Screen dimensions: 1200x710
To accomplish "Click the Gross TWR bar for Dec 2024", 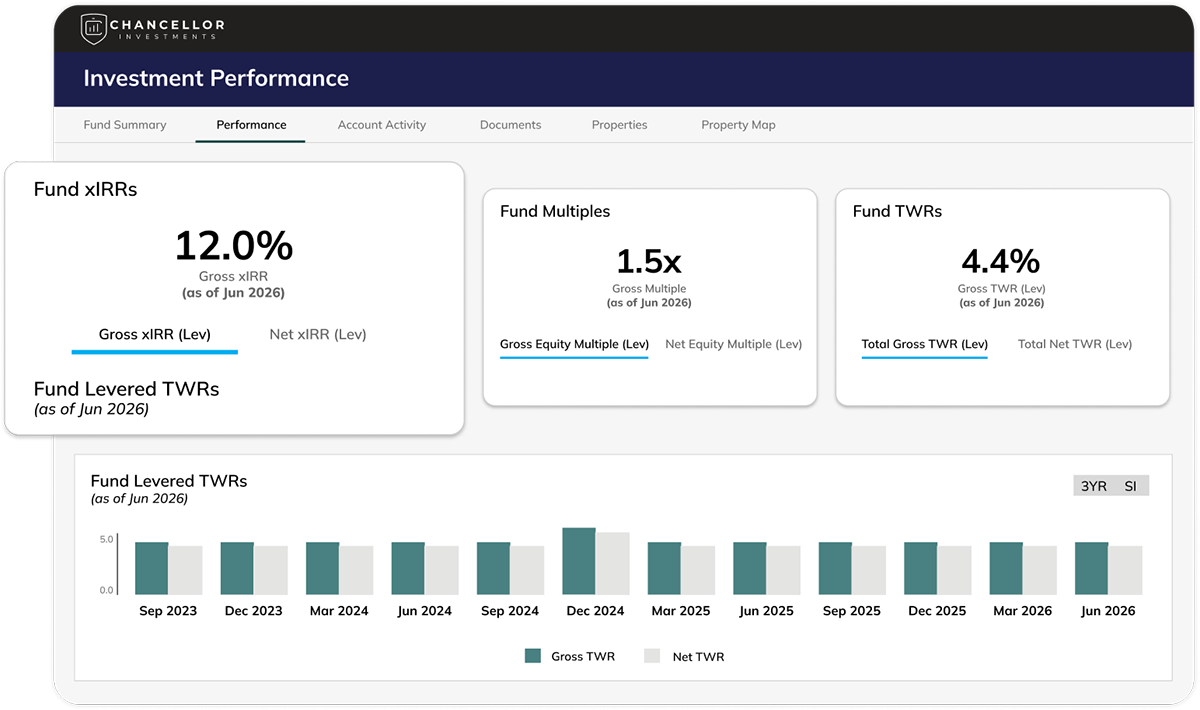I will [579, 561].
